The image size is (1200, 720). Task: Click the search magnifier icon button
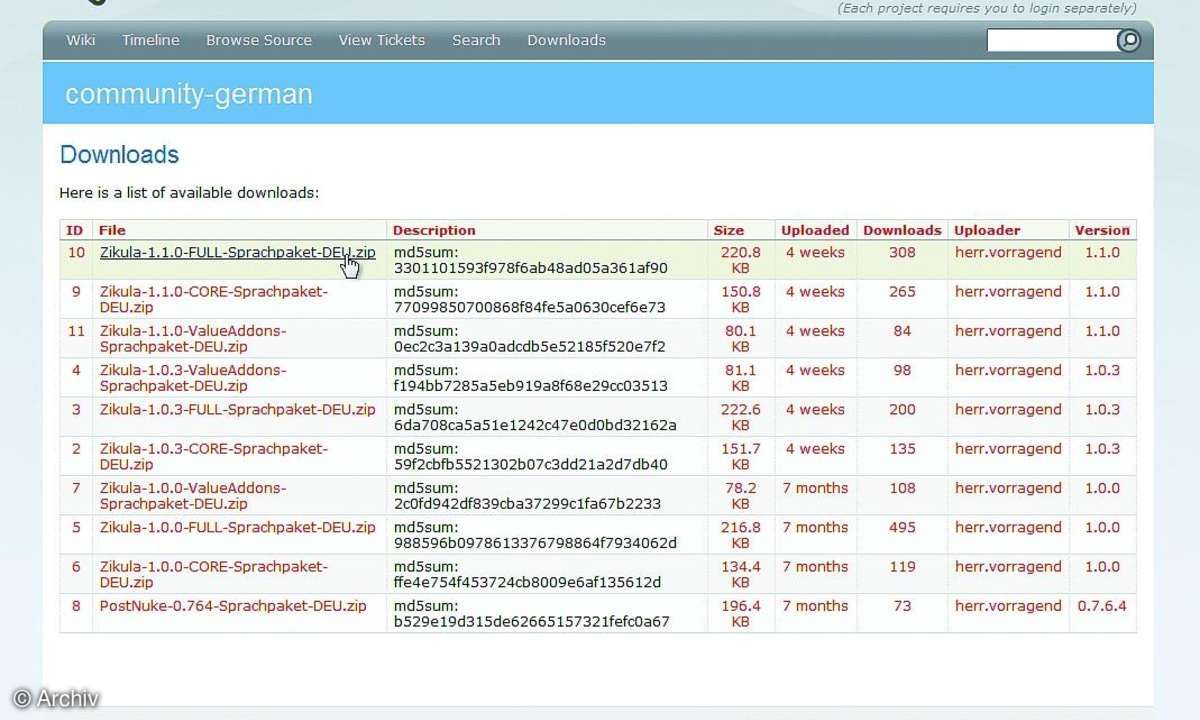pyautogui.click(x=1128, y=40)
